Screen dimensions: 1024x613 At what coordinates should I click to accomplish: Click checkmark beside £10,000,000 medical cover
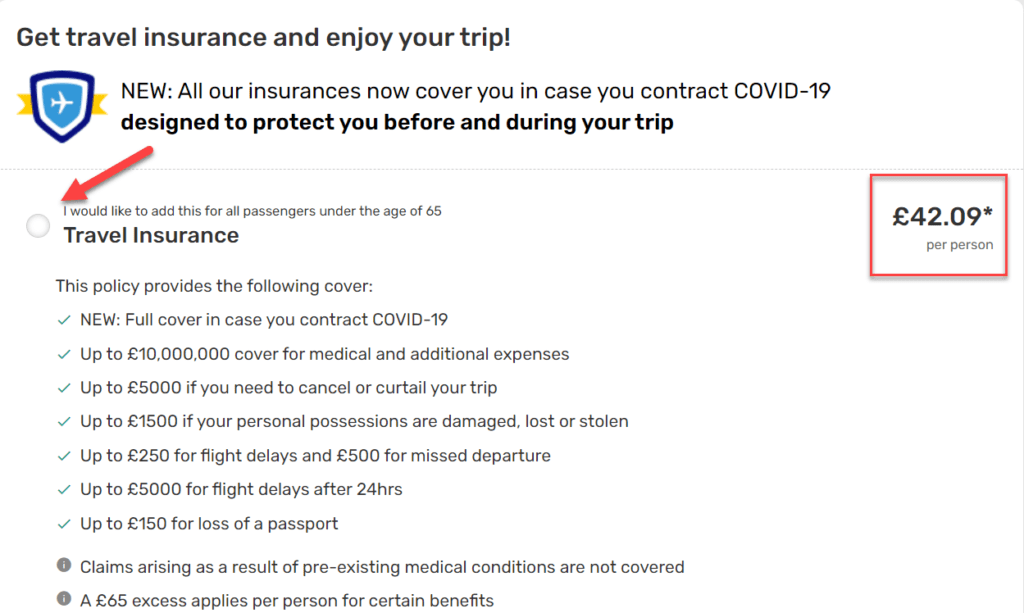coord(64,354)
